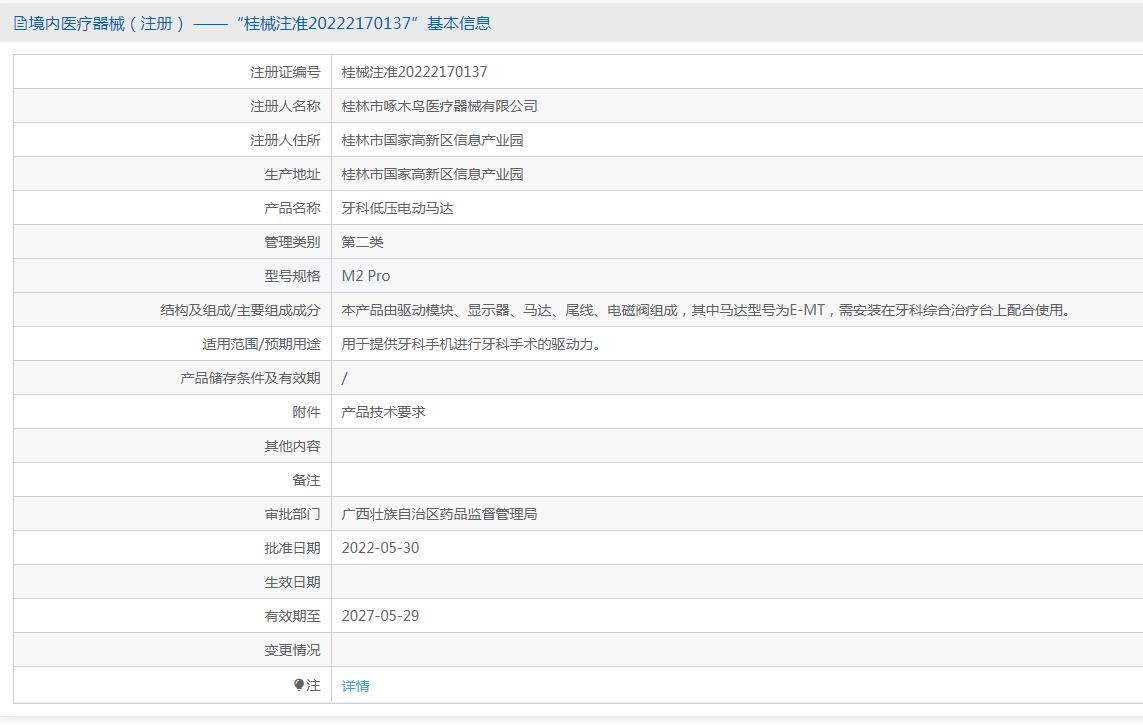Click the 产品储存条件及有效期 label
1143x725 pixels.
[250, 378]
